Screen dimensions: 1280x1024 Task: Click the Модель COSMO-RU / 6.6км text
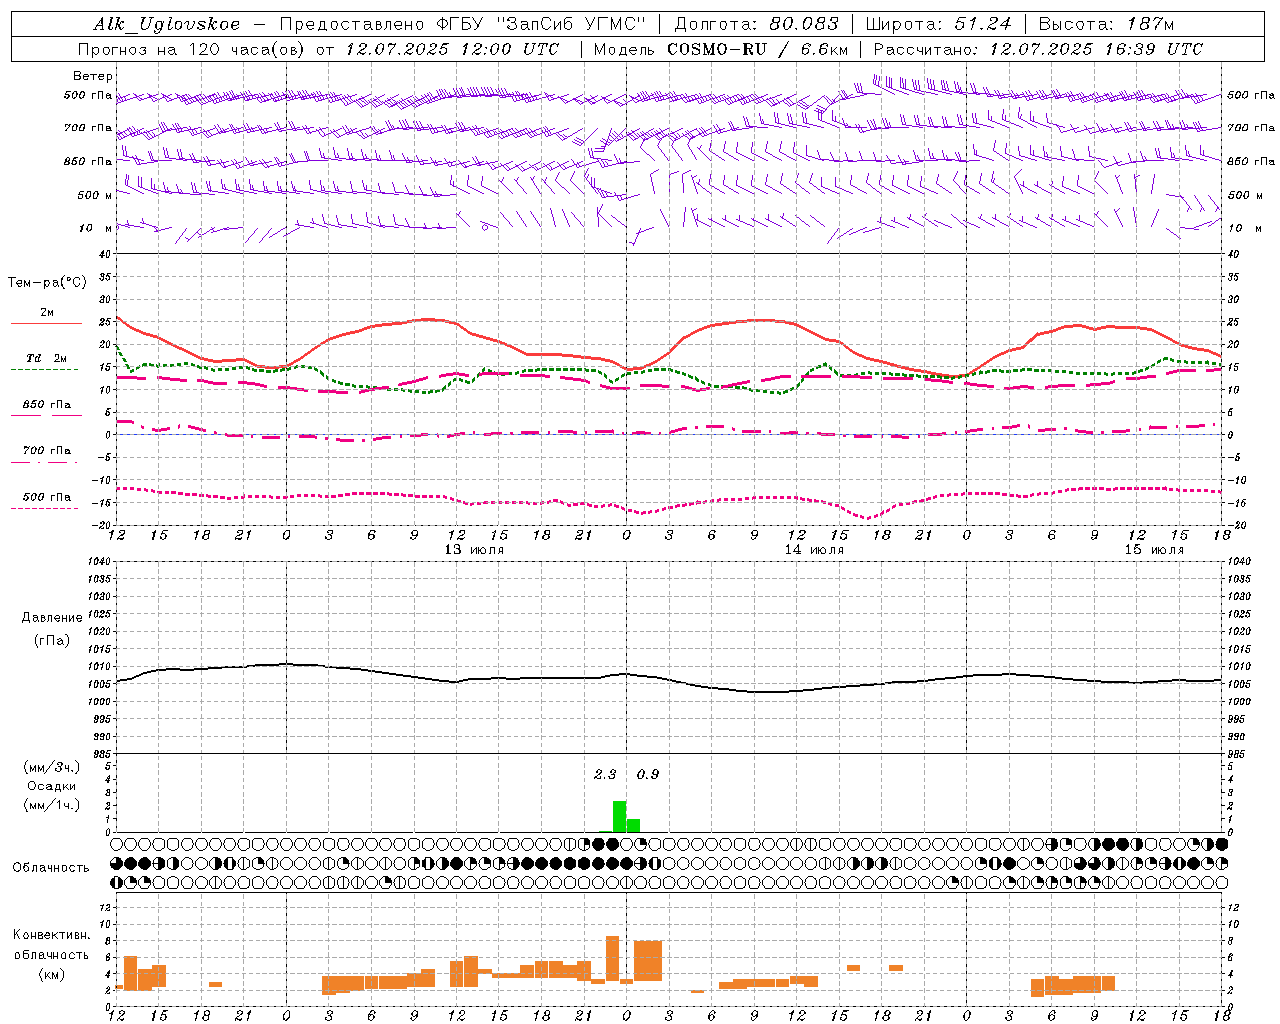(721, 49)
